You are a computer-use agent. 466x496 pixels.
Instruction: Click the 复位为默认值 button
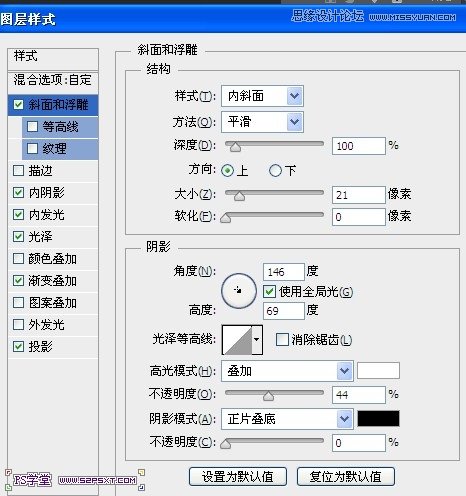[x=346, y=477]
